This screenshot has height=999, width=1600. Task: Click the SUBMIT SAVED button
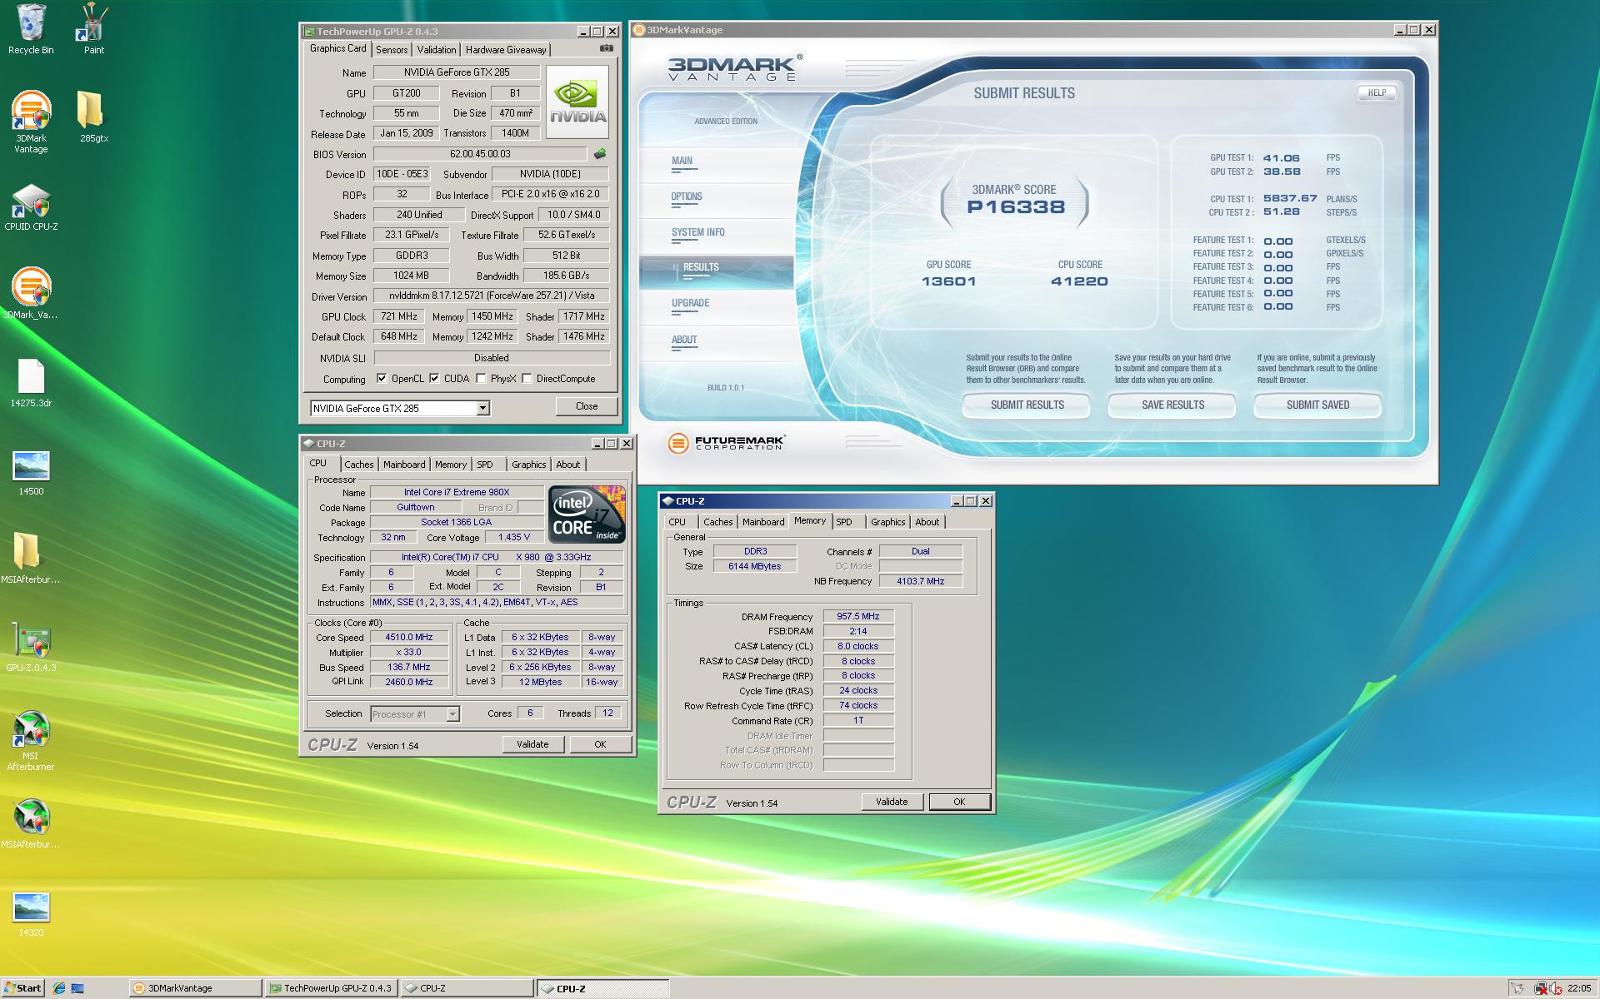(1318, 405)
